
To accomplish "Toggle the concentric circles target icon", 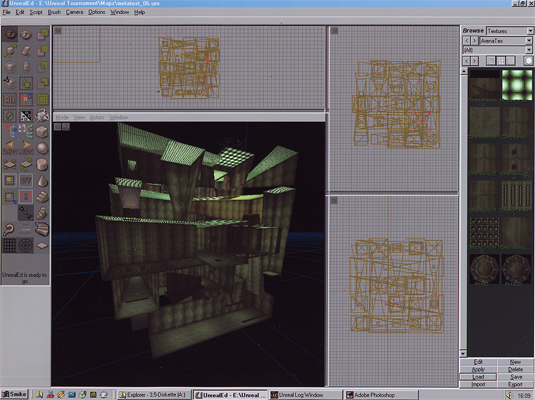I will (26, 245).
